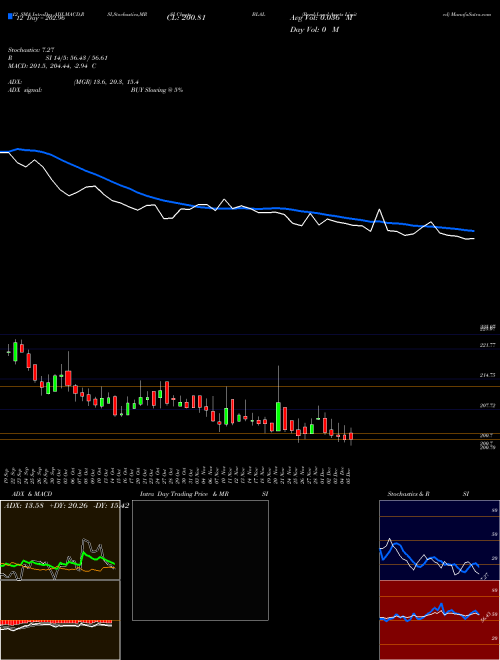Click the 'CL: 200.81' closing price value
This screenshot has height=660, width=500.
186,18
